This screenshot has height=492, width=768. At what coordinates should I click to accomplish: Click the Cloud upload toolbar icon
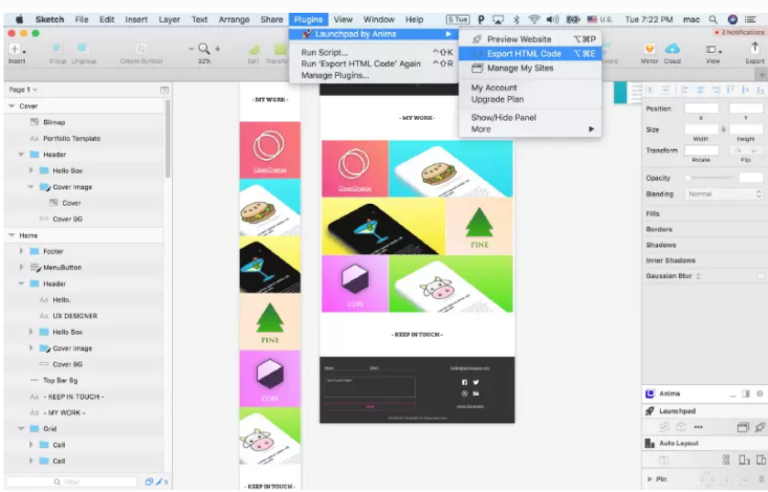pyautogui.click(x=672, y=49)
